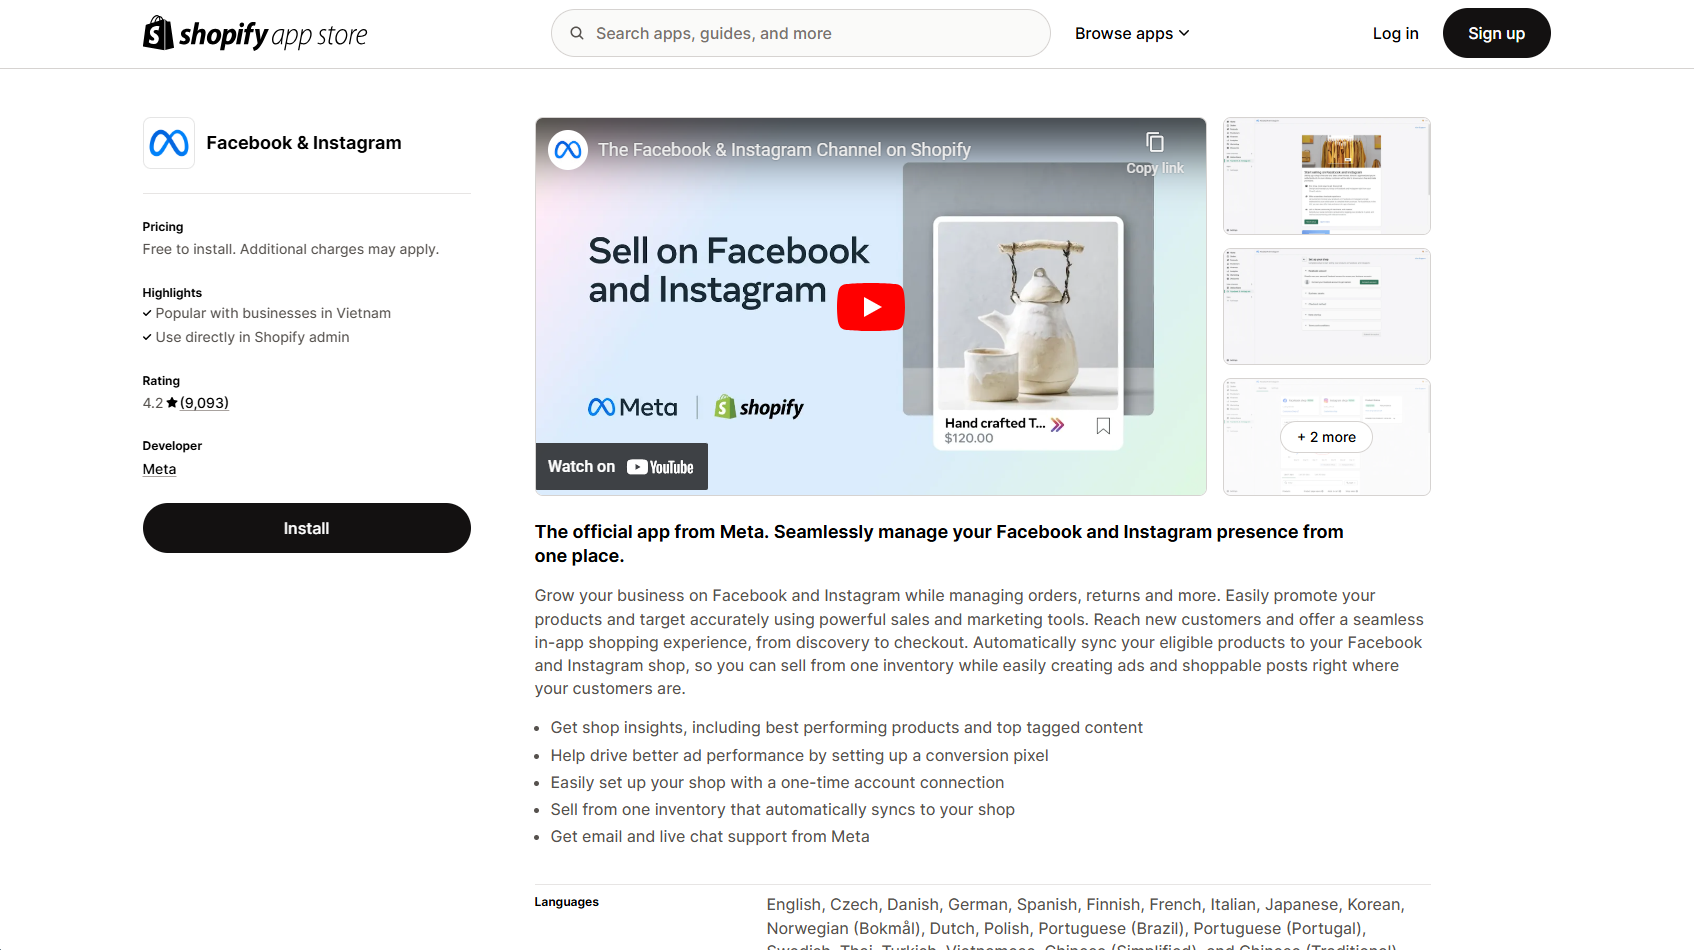Click the Facebook & Instagram app title
This screenshot has width=1694, height=950.
(x=304, y=143)
